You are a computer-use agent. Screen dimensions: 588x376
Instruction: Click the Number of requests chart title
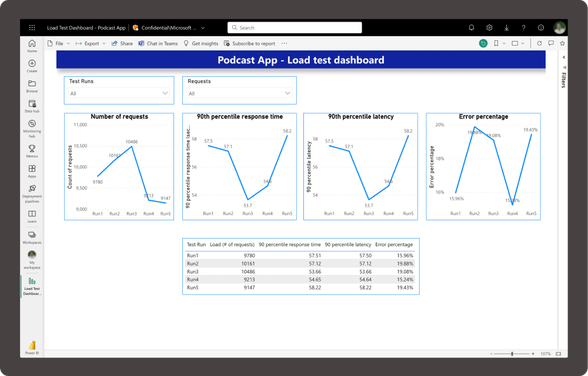[x=119, y=117]
